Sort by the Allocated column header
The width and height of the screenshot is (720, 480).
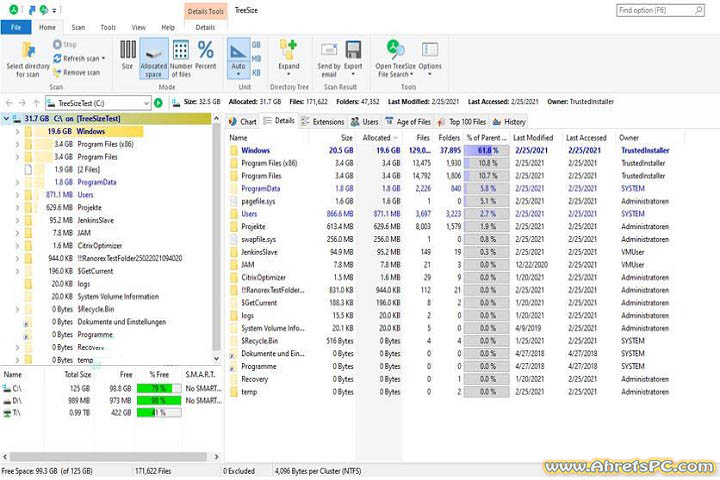pos(379,137)
